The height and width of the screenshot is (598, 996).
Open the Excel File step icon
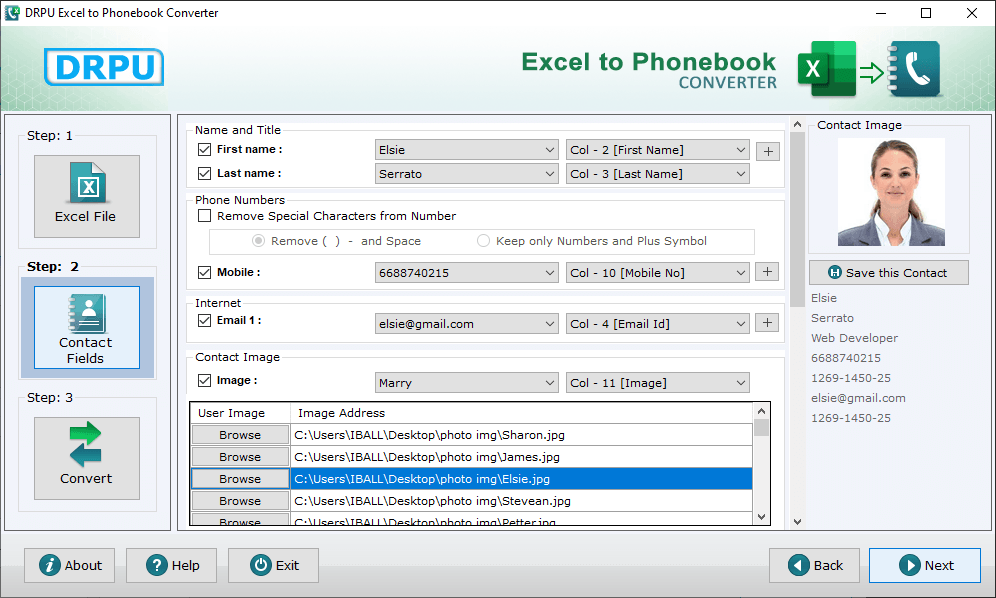(x=87, y=196)
